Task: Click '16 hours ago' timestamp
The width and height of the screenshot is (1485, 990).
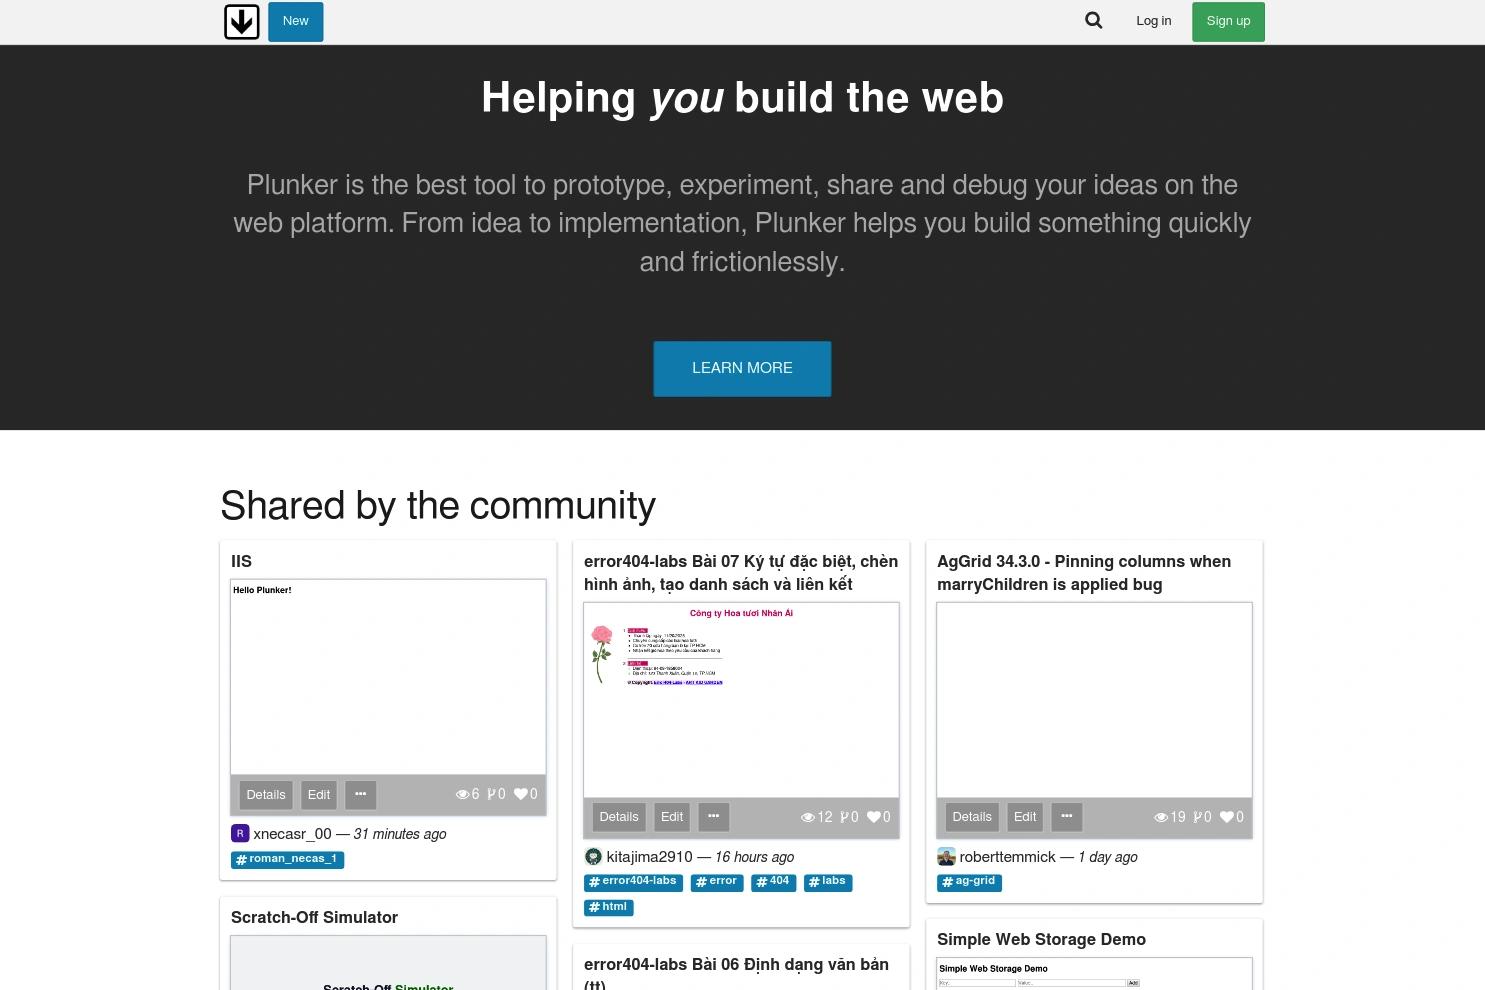Action: click(x=754, y=857)
